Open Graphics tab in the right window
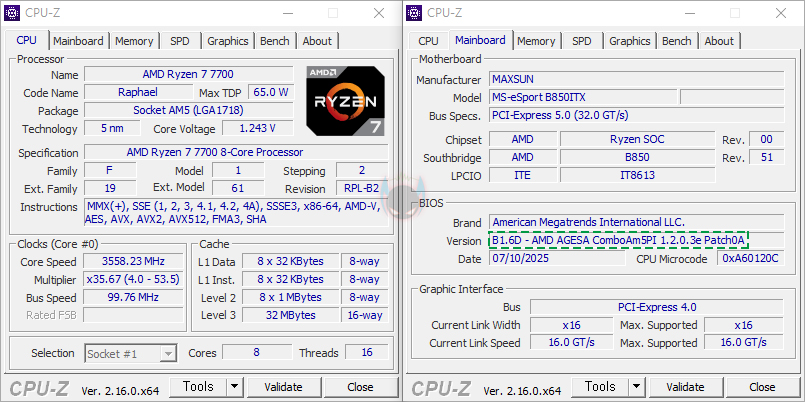This screenshot has height=402, width=805. [630, 41]
